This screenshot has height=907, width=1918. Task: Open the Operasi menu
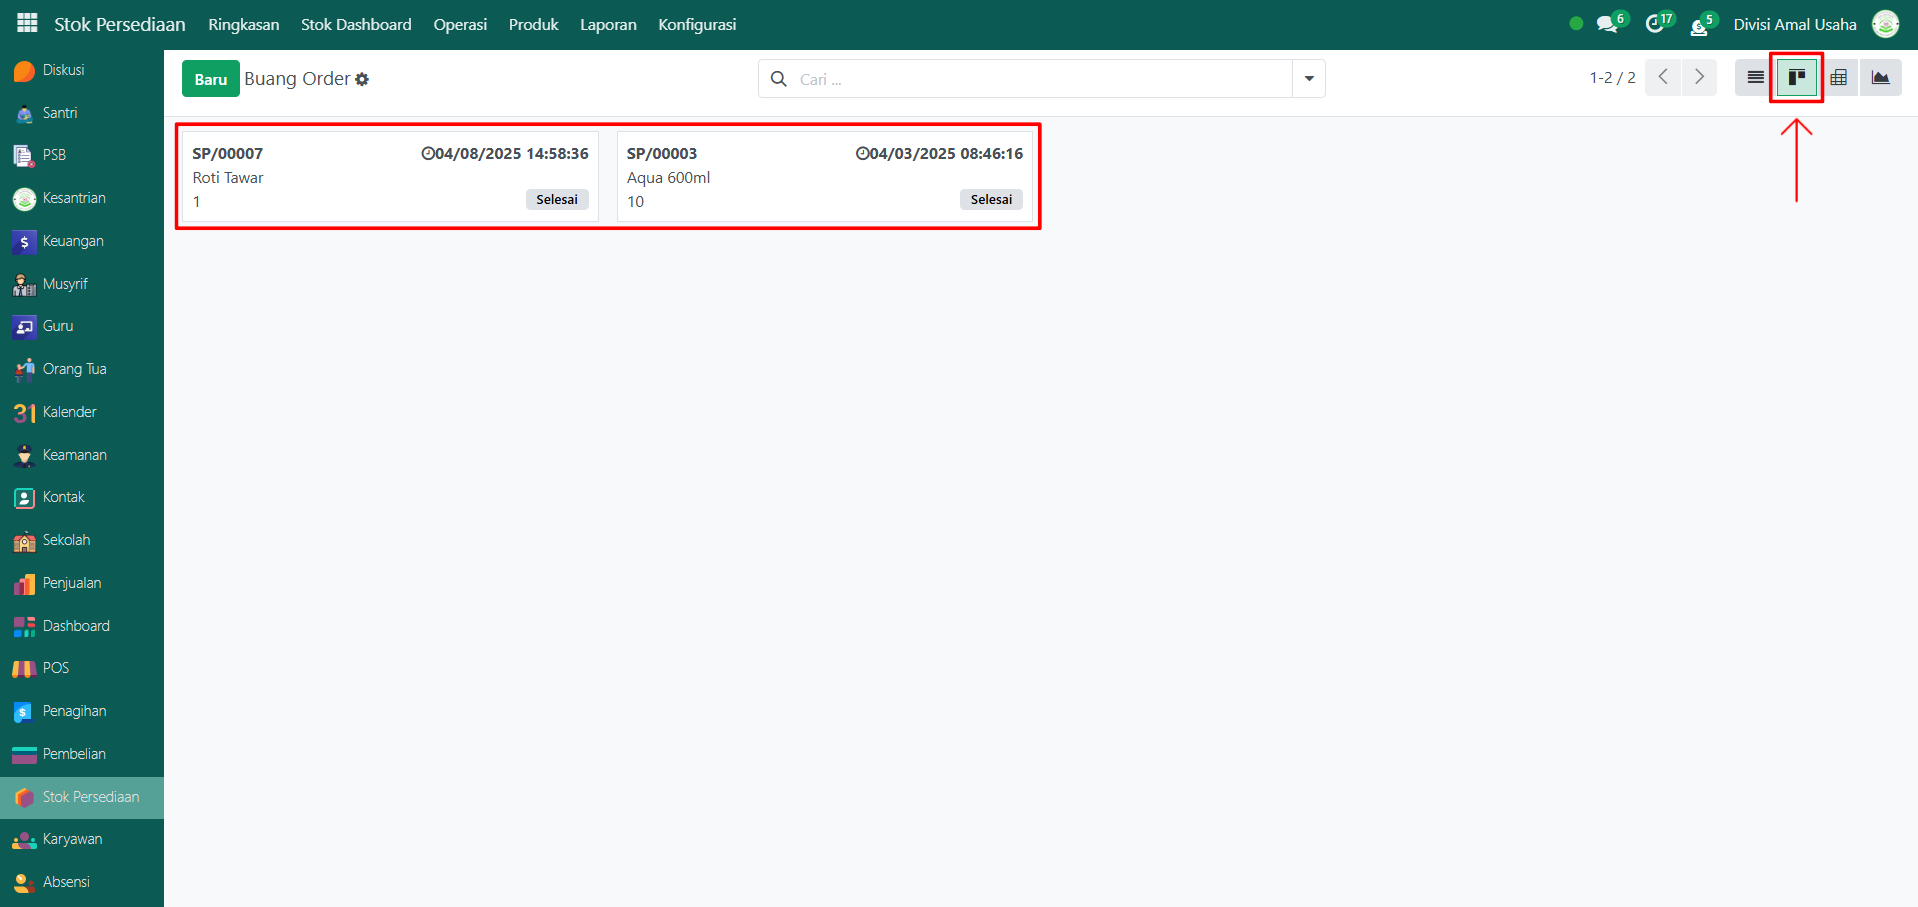[460, 24]
